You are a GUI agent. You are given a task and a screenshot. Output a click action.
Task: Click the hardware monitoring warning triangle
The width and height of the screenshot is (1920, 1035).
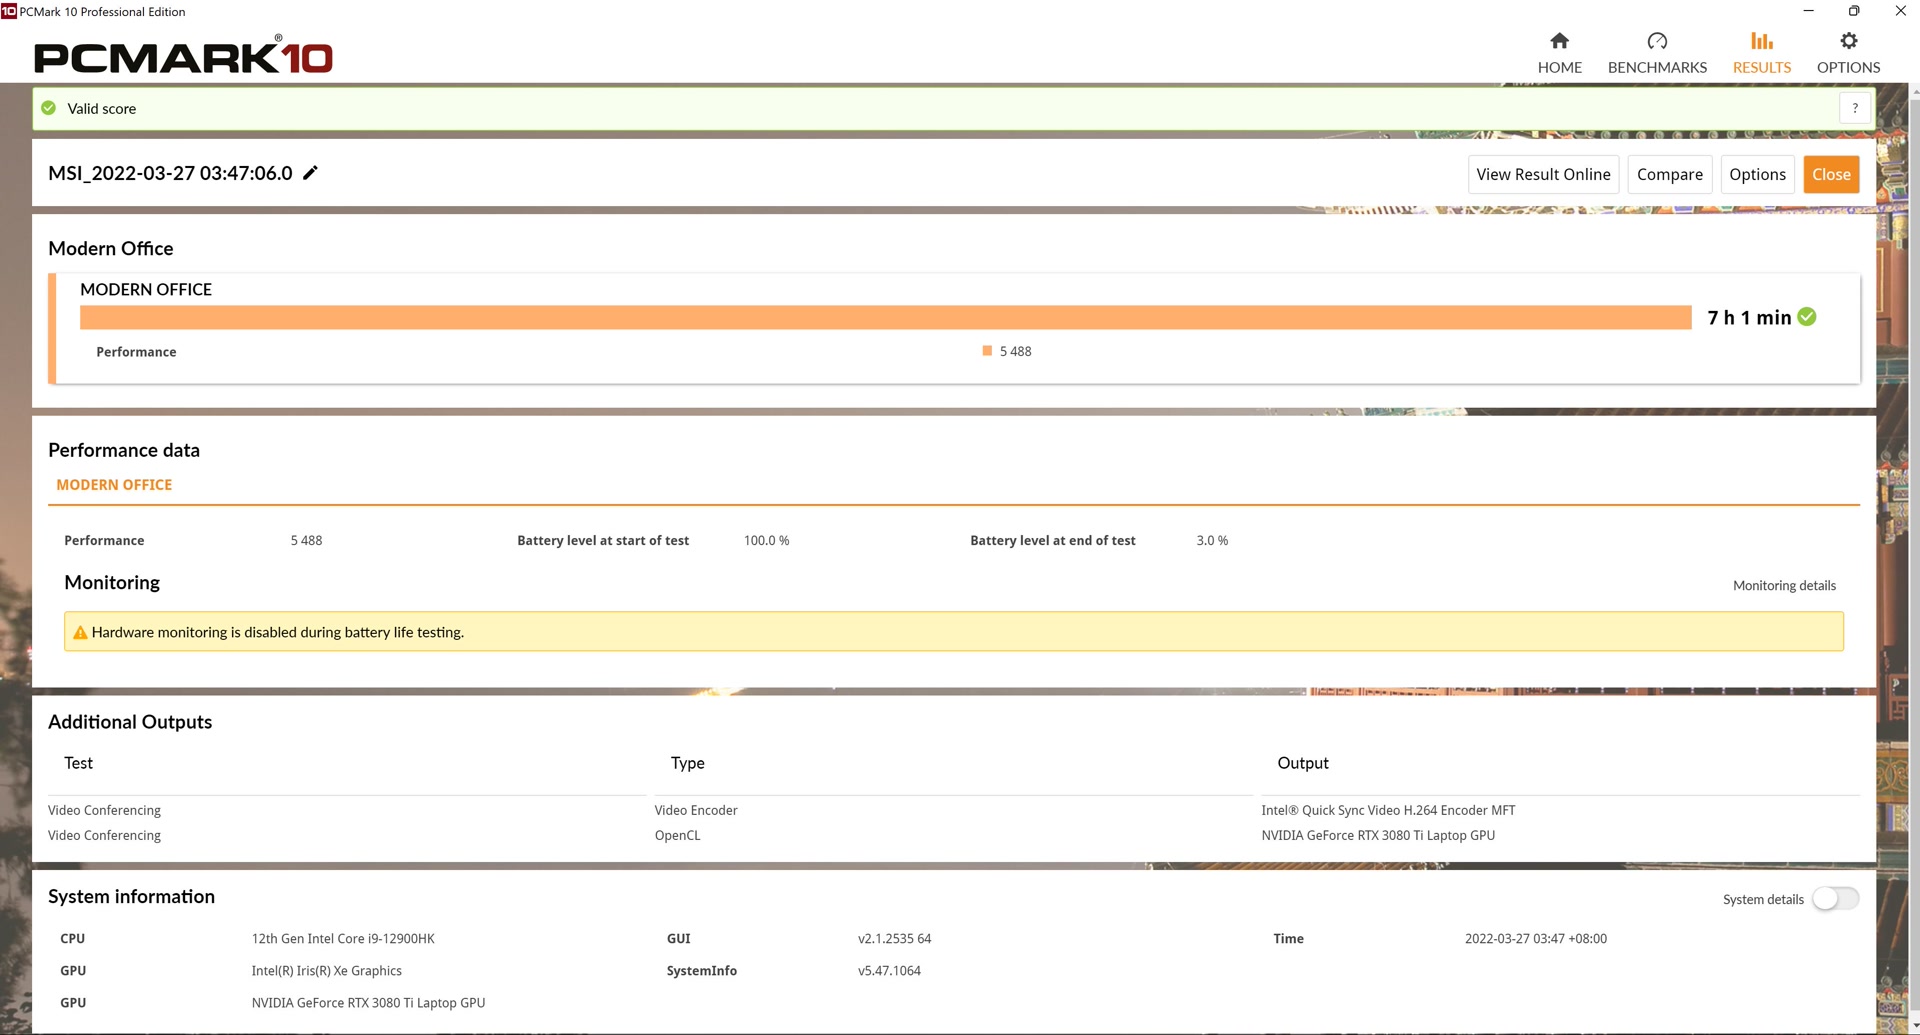pos(80,632)
